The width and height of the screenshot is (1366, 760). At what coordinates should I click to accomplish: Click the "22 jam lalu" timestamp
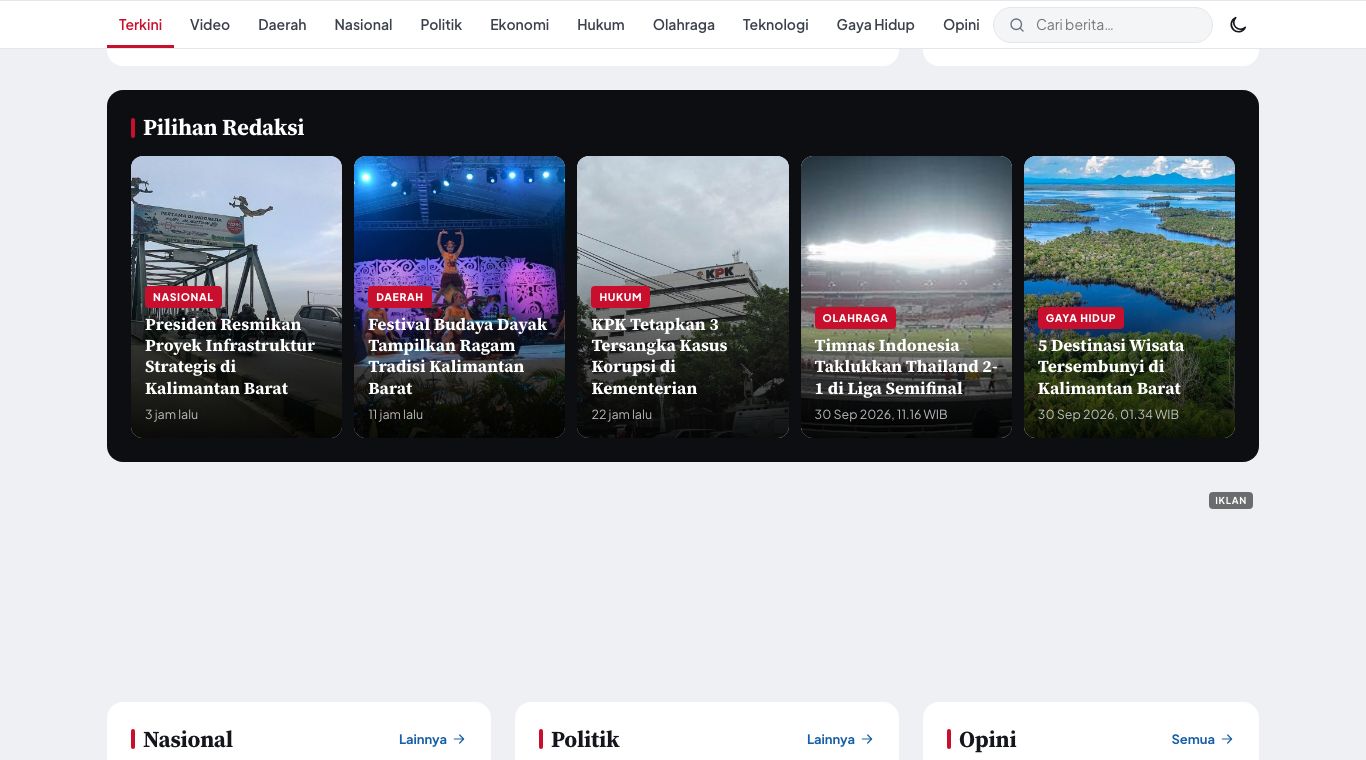[621, 414]
